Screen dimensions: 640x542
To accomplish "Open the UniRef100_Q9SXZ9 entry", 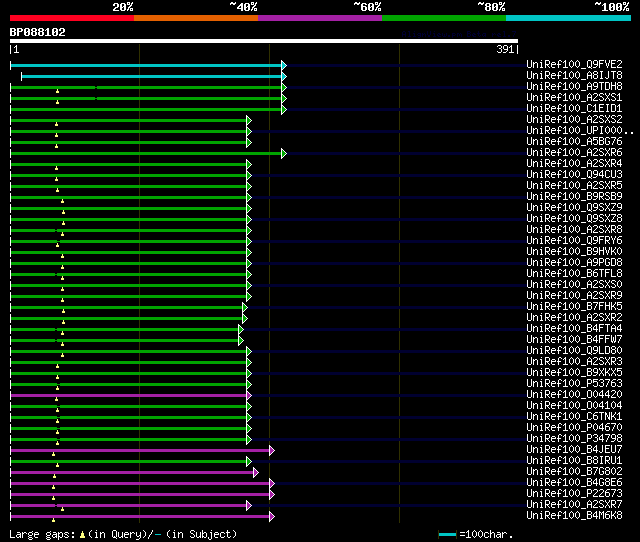I will click(574, 208).
